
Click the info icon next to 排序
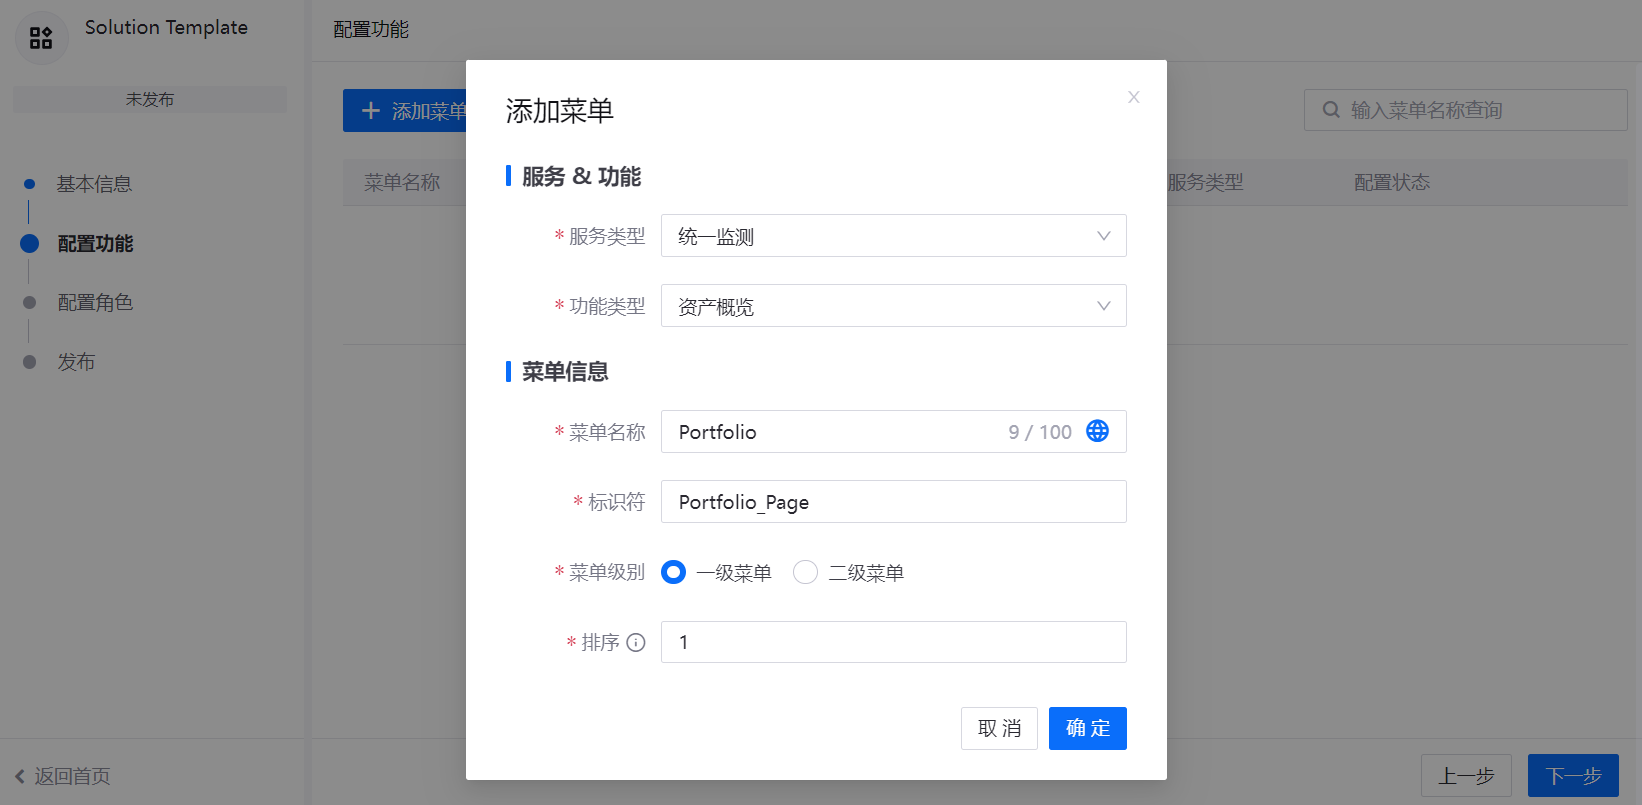(636, 643)
